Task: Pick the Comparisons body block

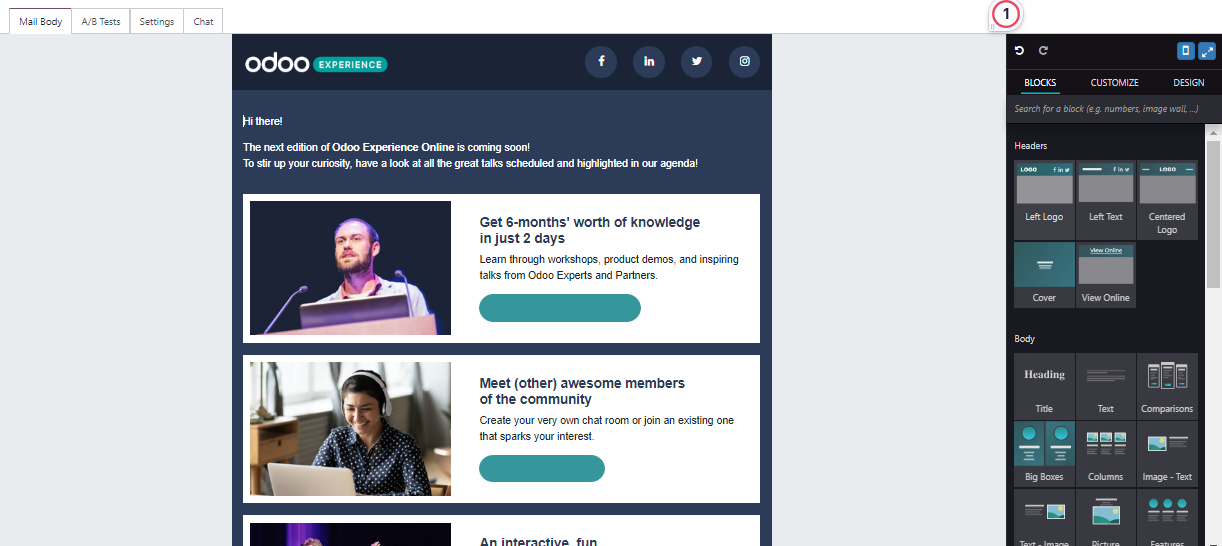Action: (x=1167, y=385)
